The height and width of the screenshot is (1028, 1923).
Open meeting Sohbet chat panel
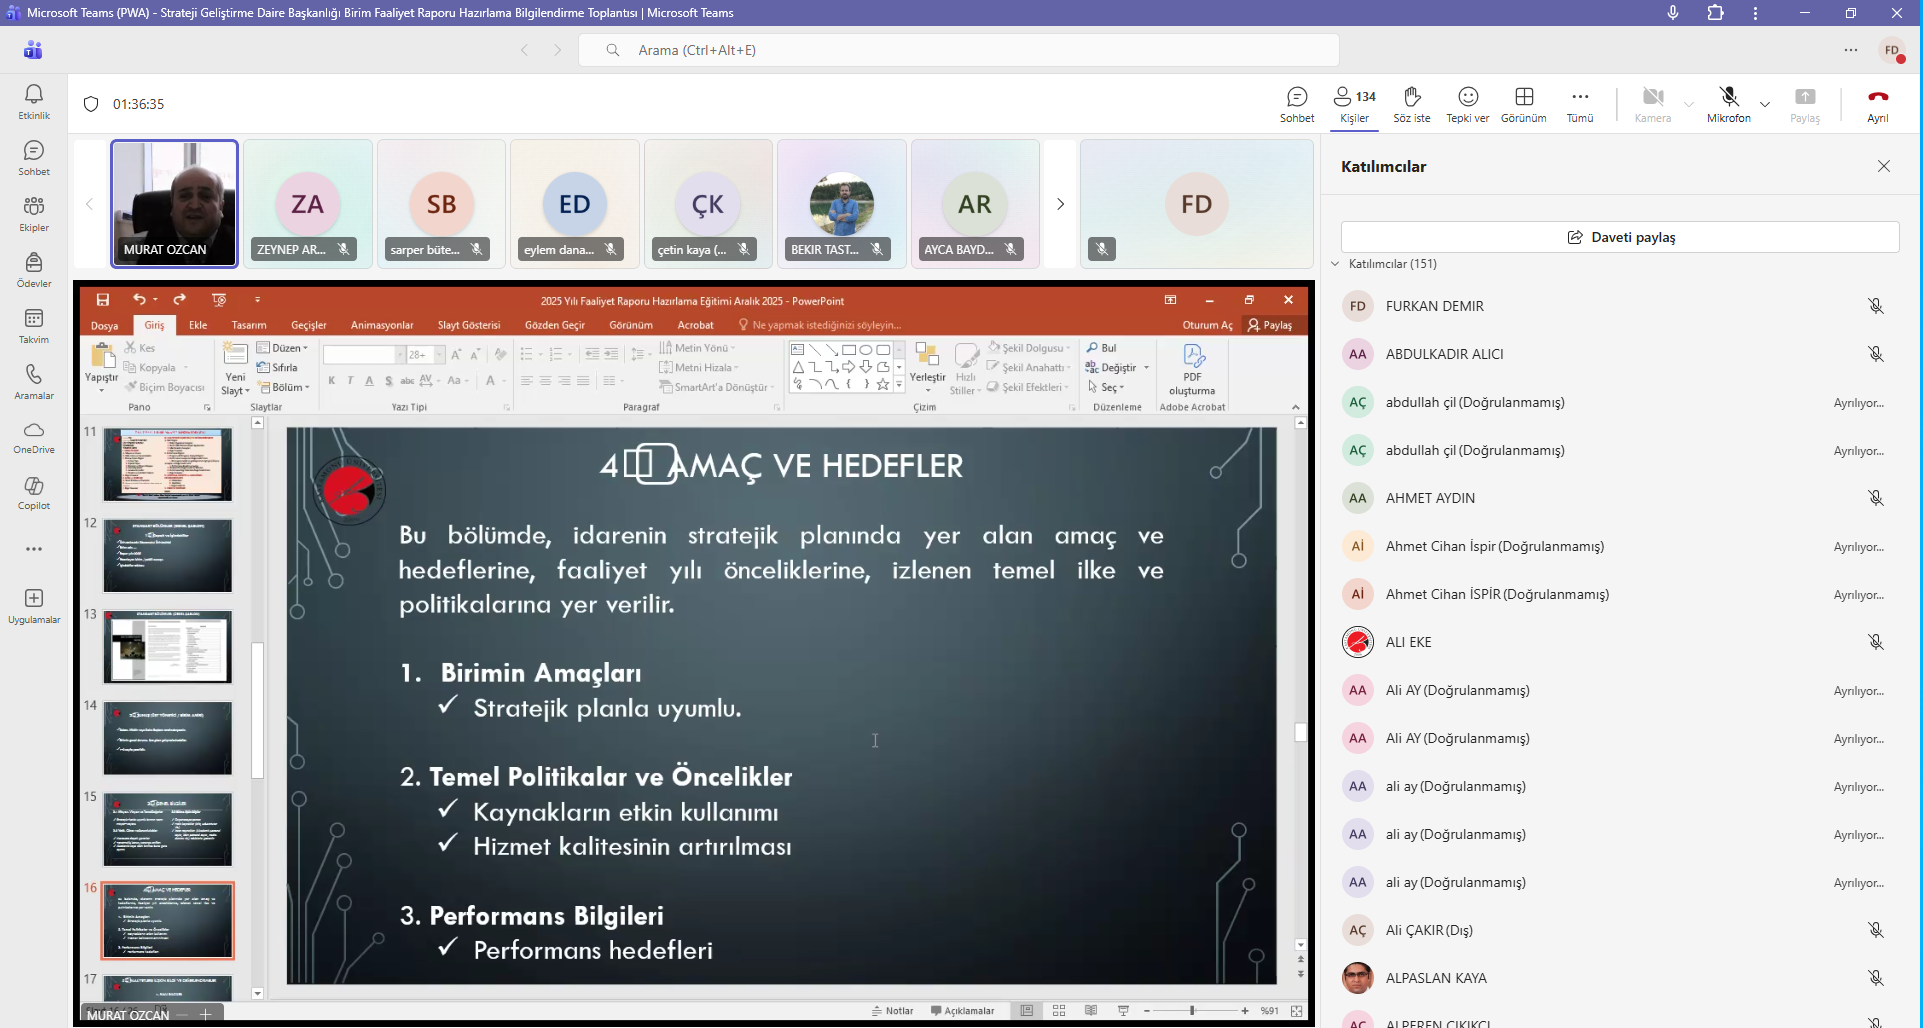pyautogui.click(x=1297, y=104)
